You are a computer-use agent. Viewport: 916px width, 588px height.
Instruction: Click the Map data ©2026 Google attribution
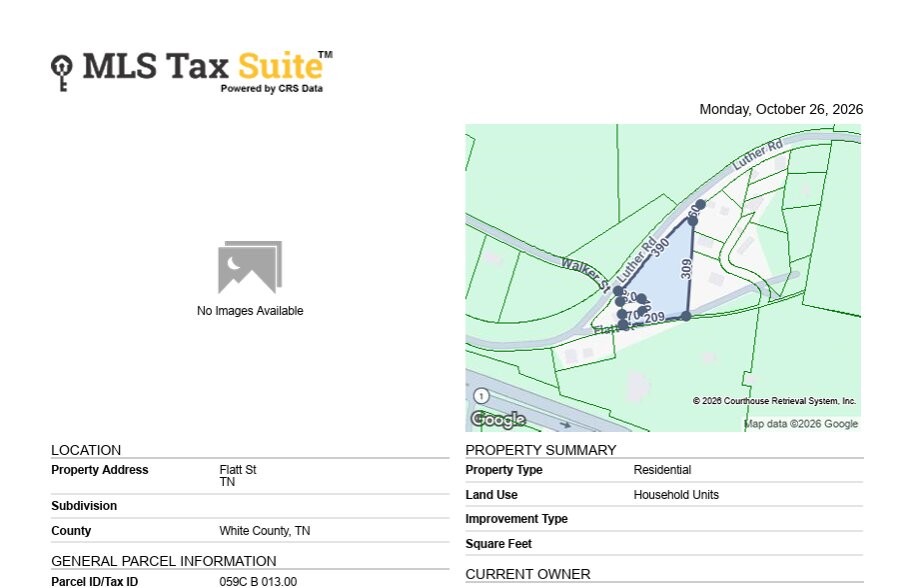(802, 424)
